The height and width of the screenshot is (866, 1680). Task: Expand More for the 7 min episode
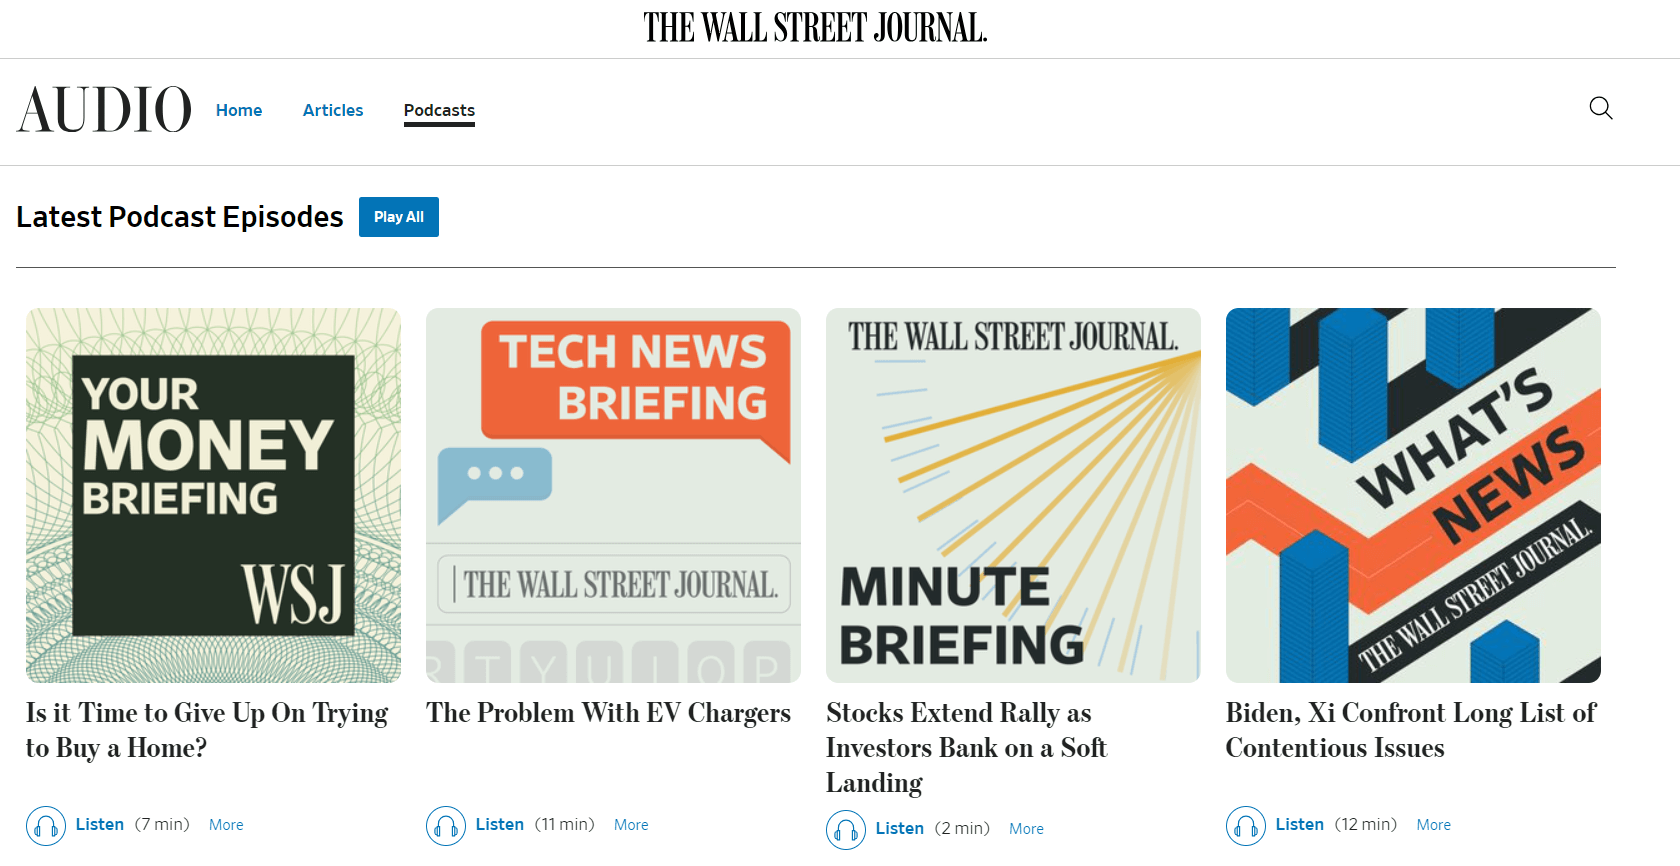point(226,825)
